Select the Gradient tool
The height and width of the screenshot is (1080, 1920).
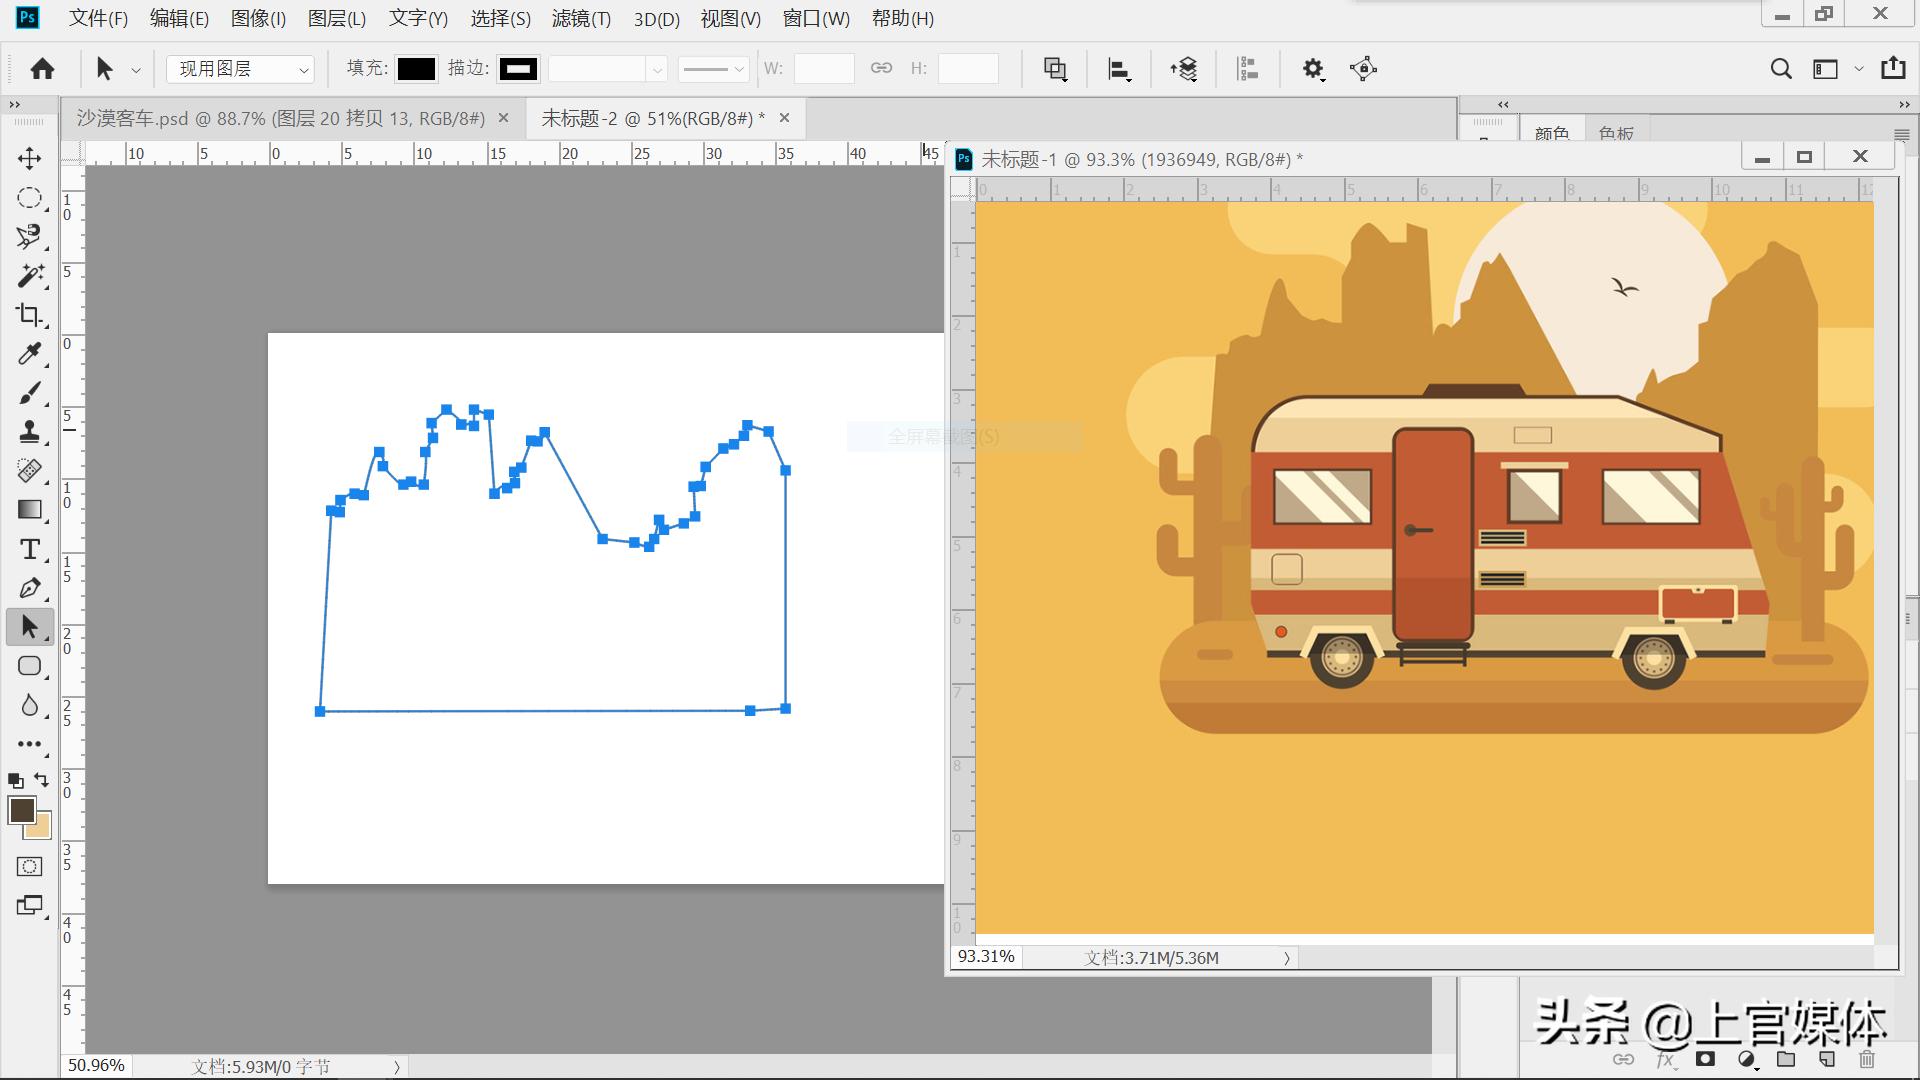point(29,510)
